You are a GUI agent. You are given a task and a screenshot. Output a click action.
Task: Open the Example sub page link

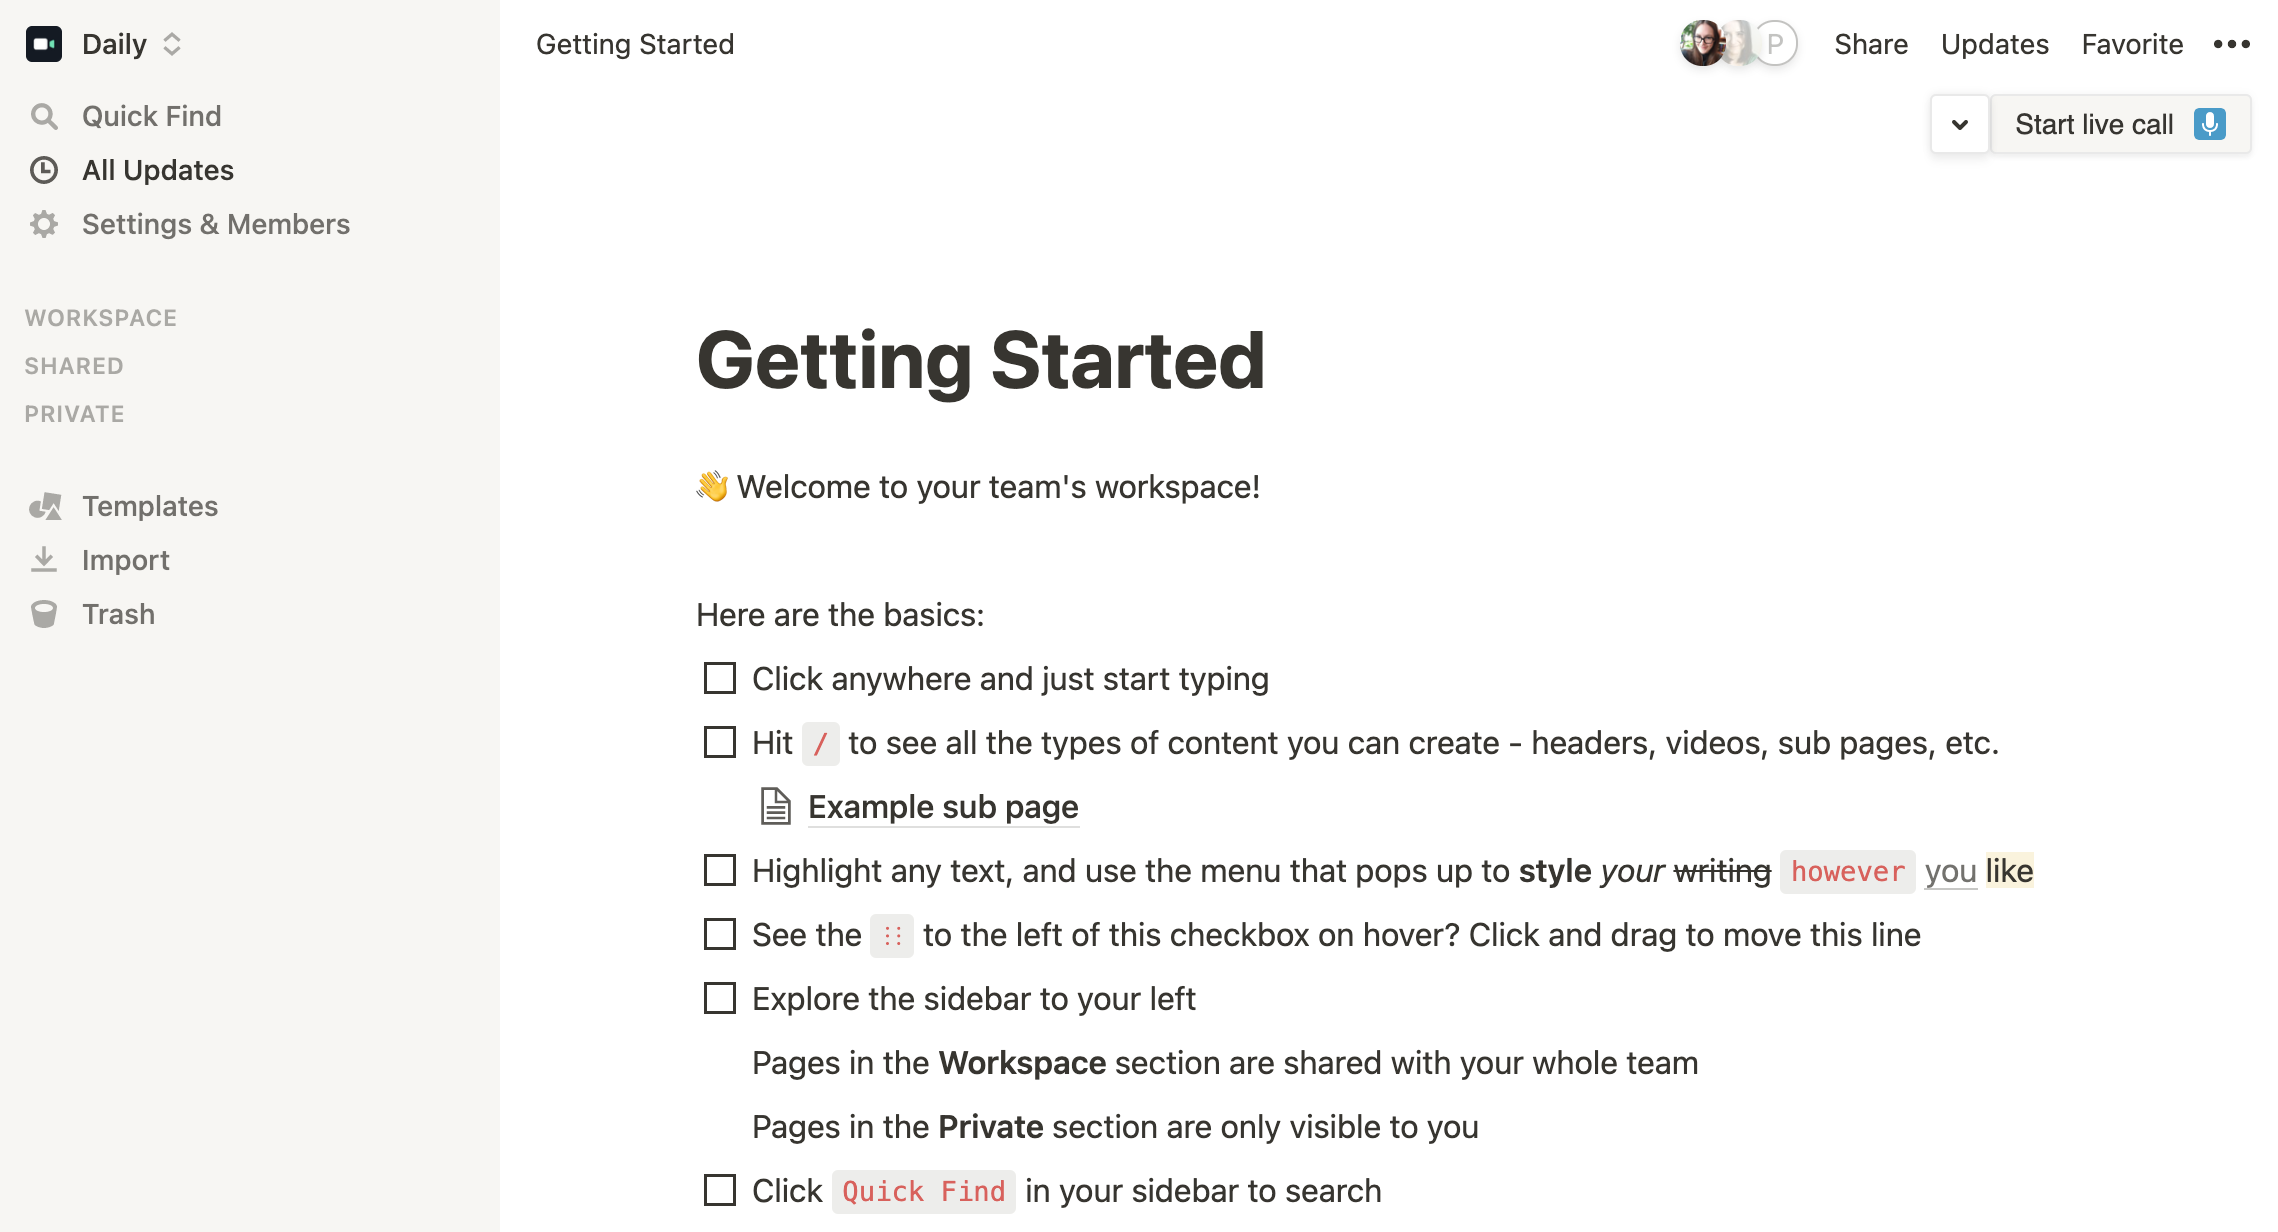click(943, 806)
